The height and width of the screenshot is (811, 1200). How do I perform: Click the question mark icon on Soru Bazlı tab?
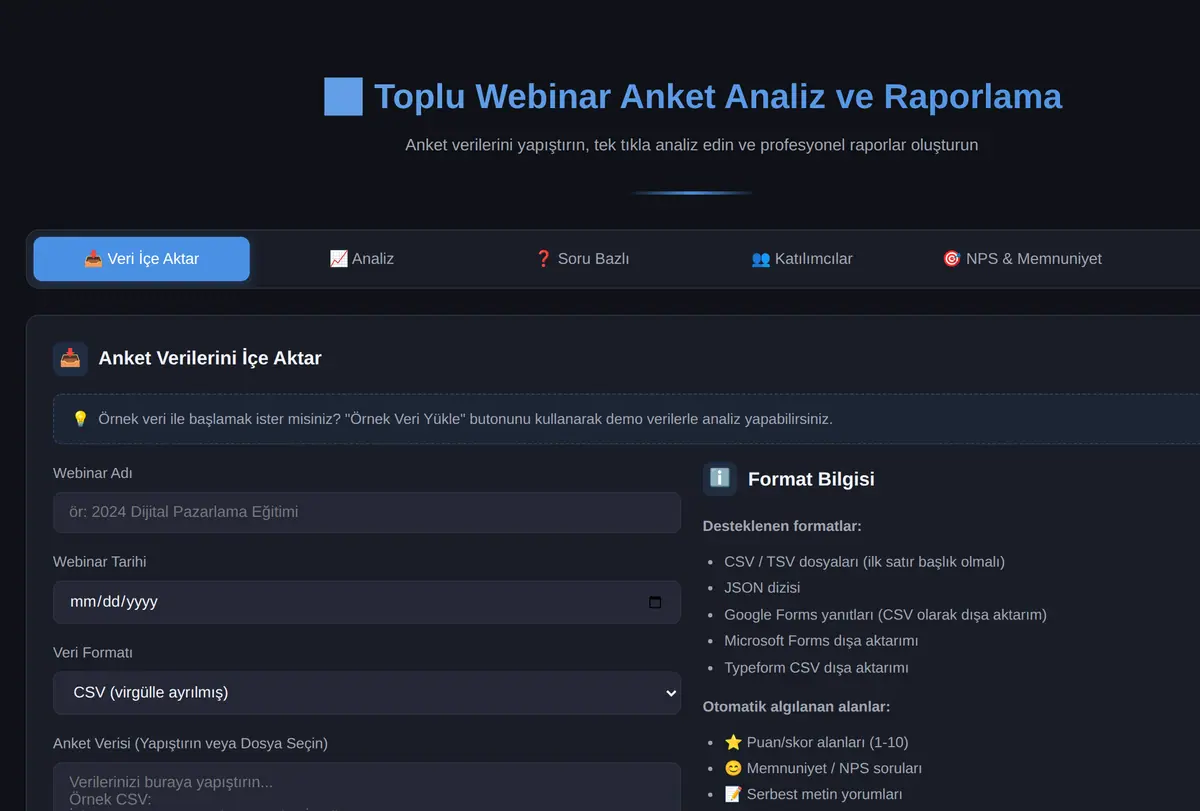point(543,259)
